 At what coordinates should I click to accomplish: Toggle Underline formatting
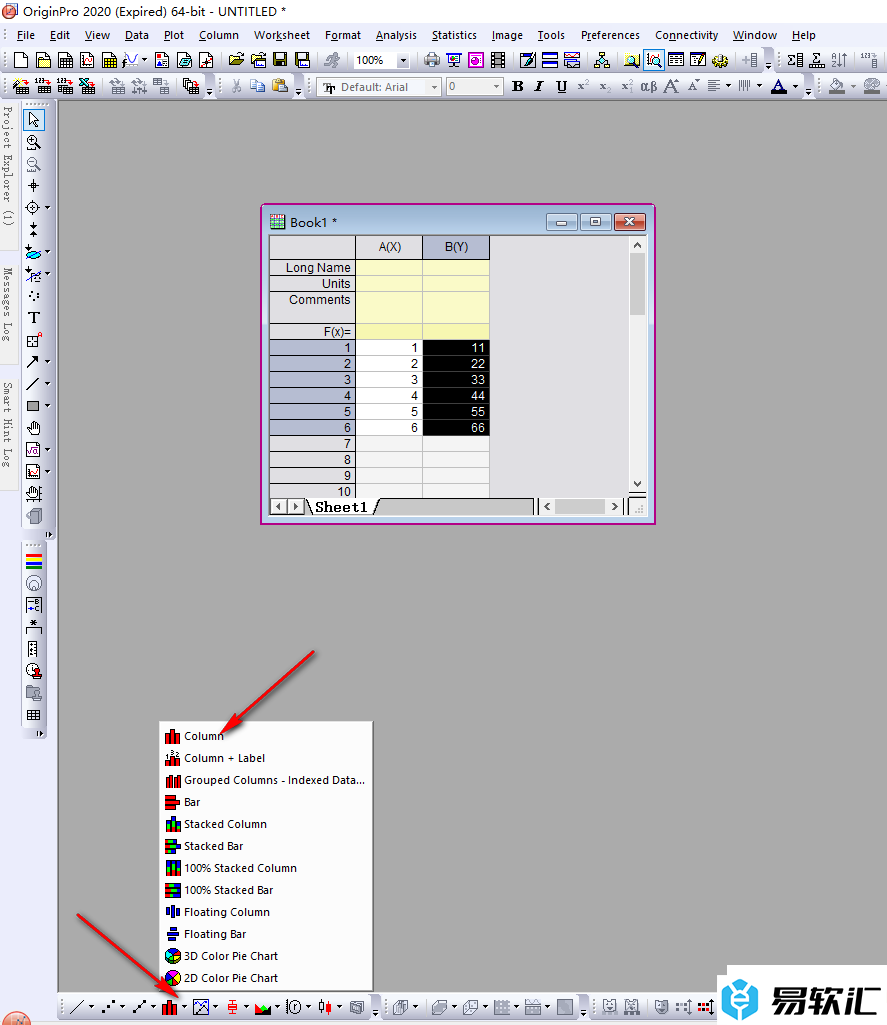(x=561, y=86)
